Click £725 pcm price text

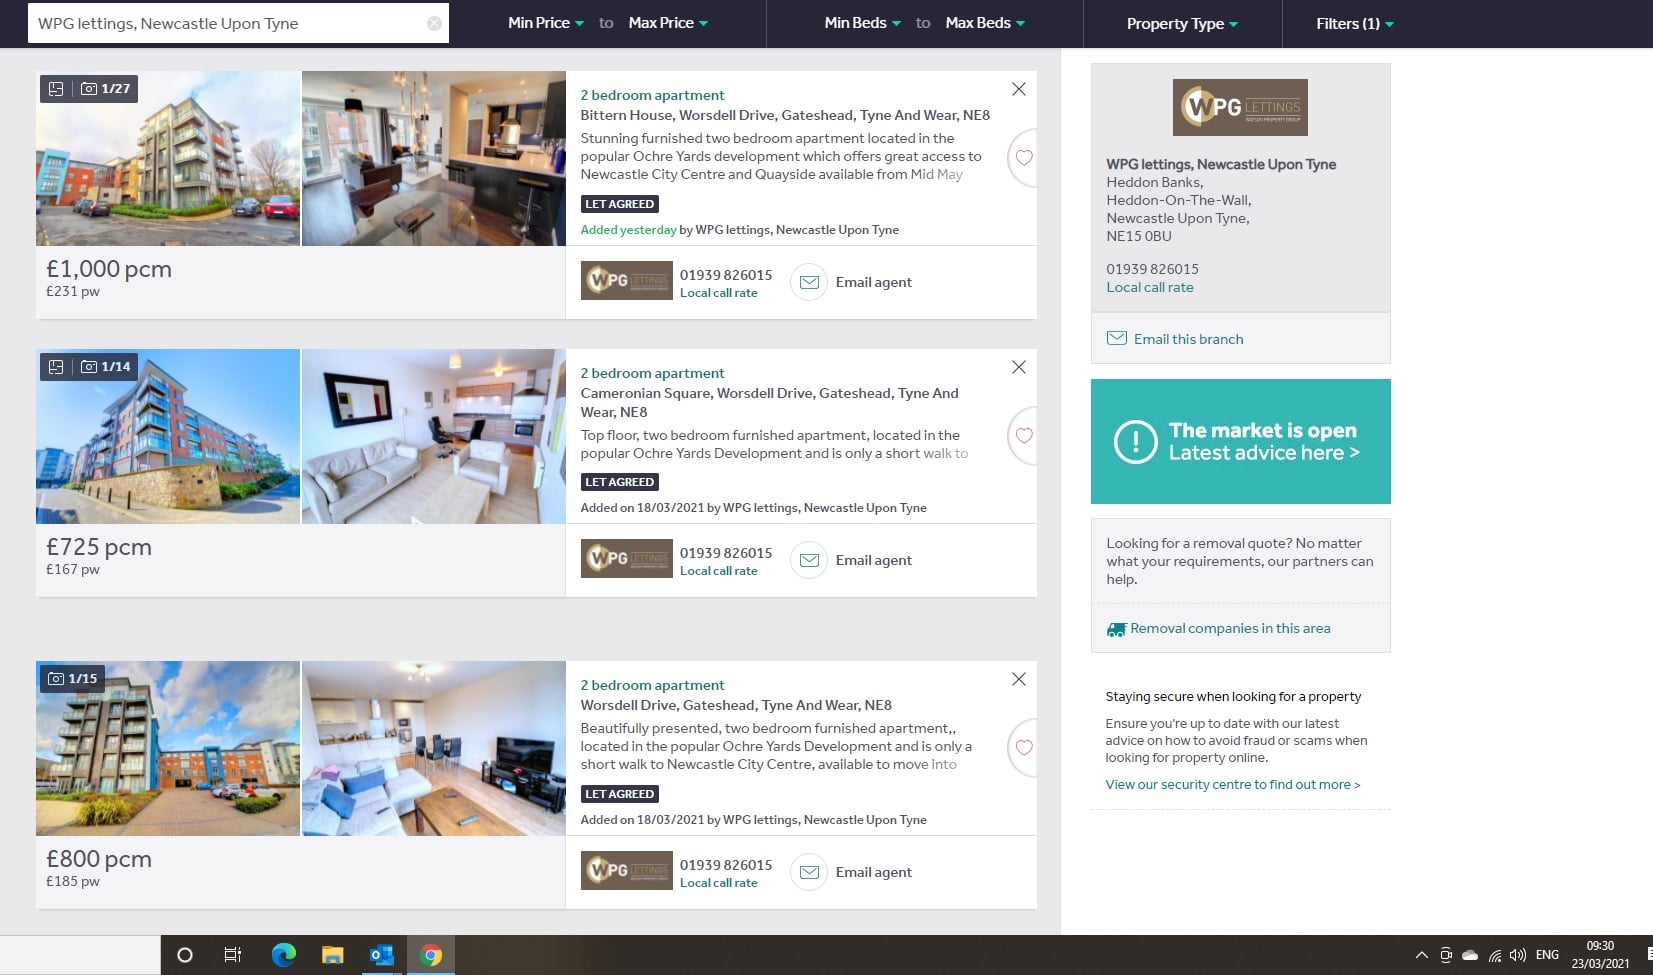pos(99,547)
